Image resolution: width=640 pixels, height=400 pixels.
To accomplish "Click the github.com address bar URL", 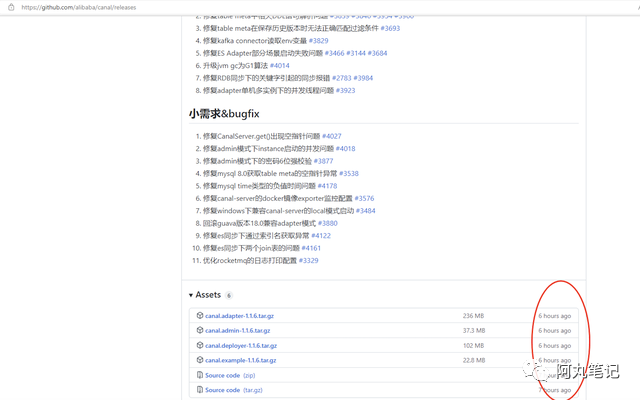I will (x=78, y=7).
